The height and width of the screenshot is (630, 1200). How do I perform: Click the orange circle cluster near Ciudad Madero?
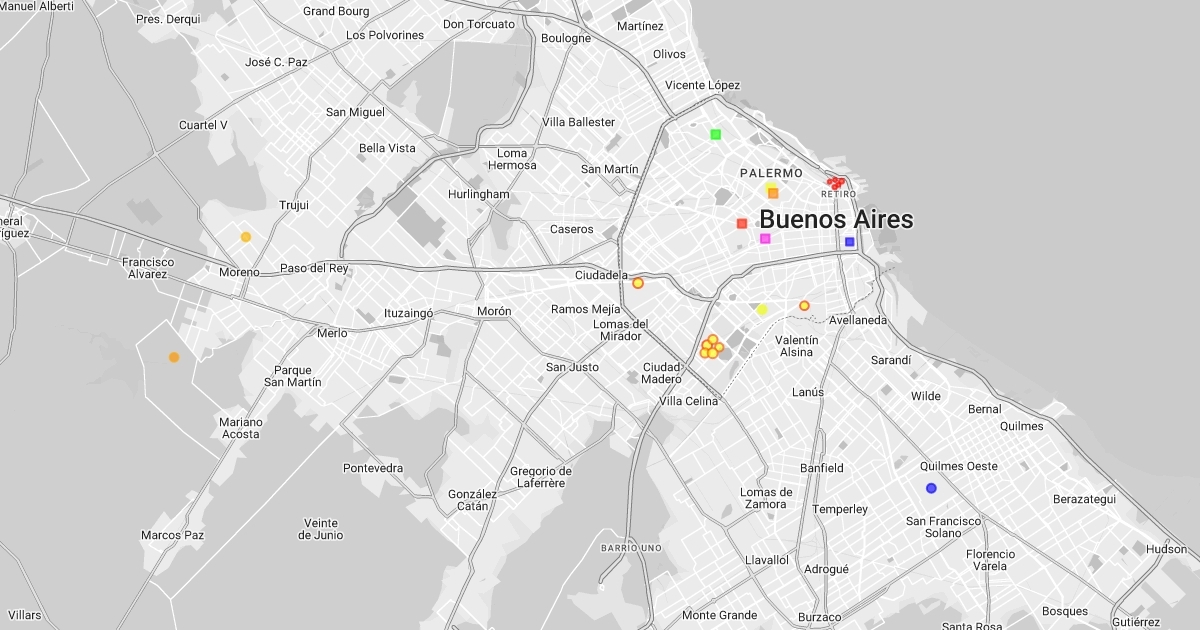click(711, 347)
